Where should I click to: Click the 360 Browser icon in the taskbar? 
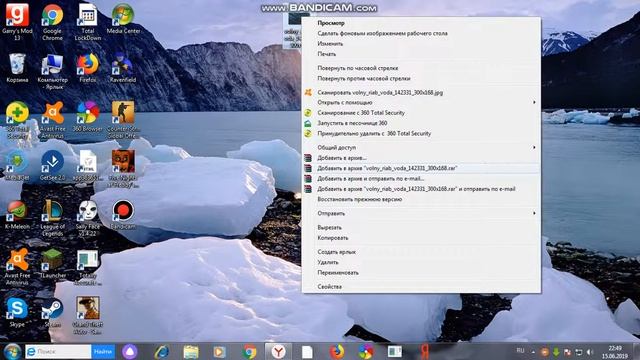point(366,352)
